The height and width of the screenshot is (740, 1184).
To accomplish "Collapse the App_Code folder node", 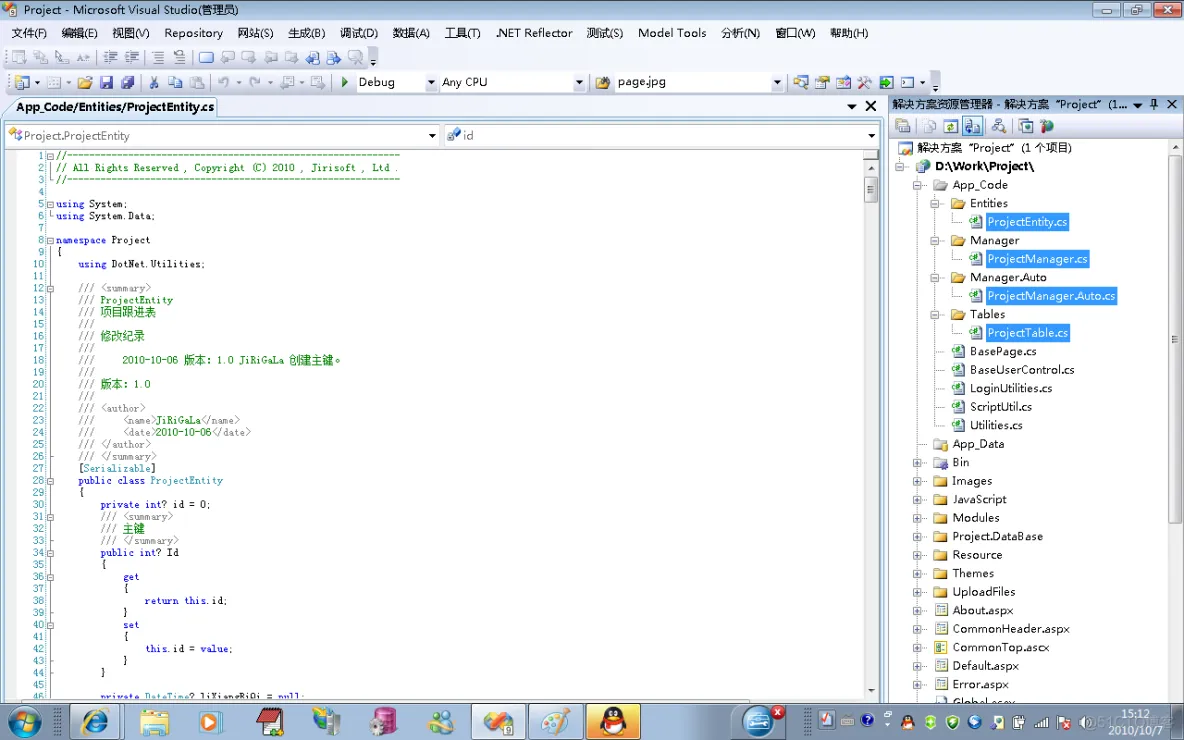I will pyautogui.click(x=917, y=185).
